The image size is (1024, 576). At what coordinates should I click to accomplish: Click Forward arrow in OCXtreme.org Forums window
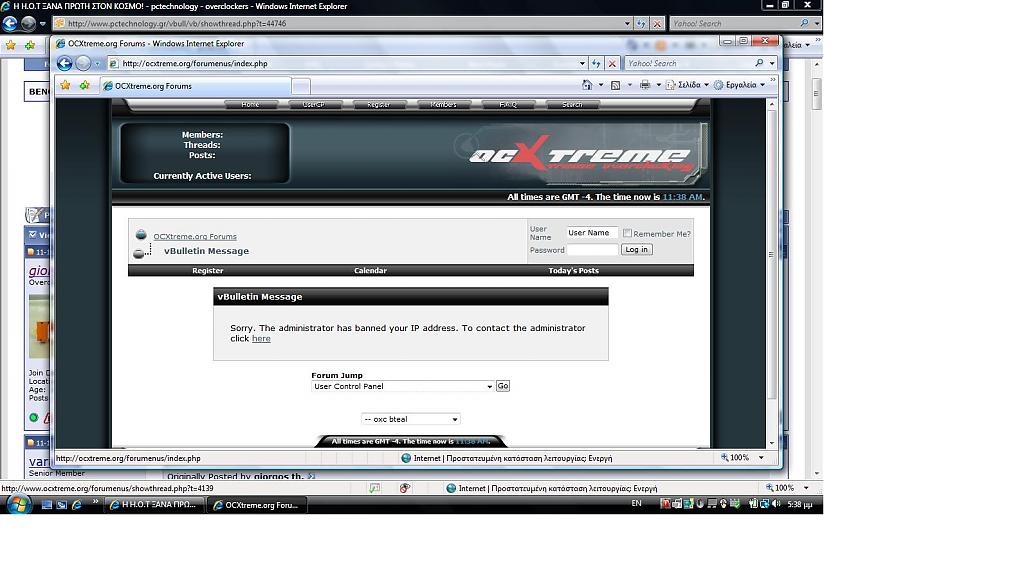point(83,63)
